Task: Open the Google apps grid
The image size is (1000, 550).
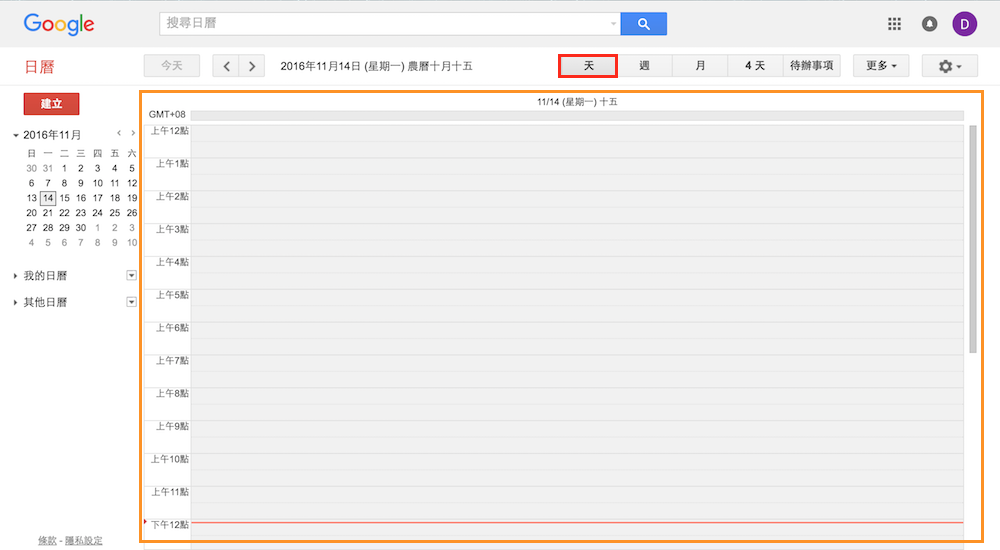Action: (x=894, y=24)
